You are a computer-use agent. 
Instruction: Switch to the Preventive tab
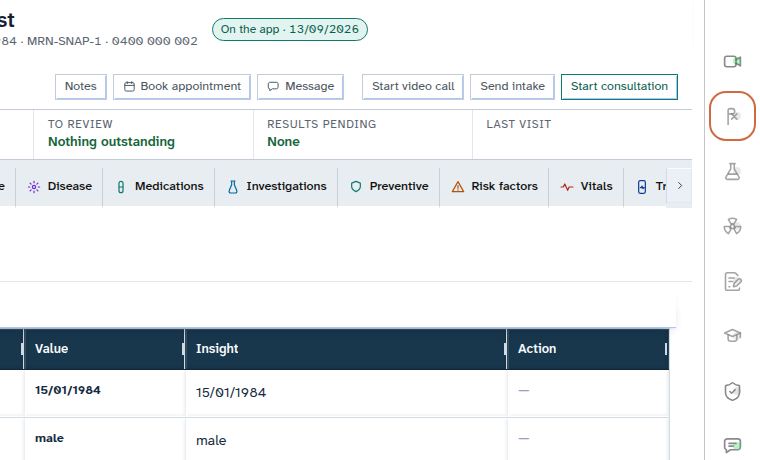(x=389, y=187)
